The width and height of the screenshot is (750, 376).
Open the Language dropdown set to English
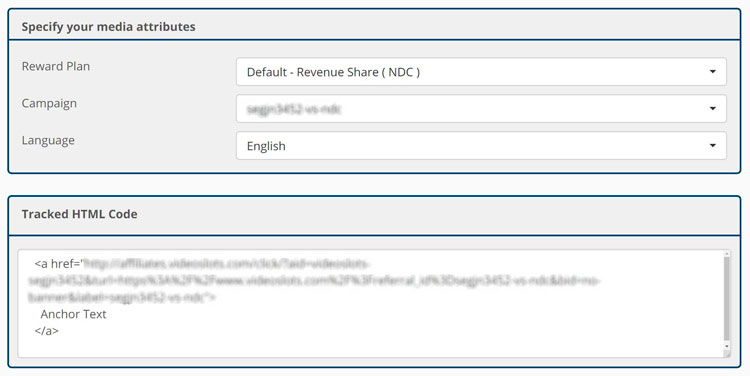(x=481, y=146)
